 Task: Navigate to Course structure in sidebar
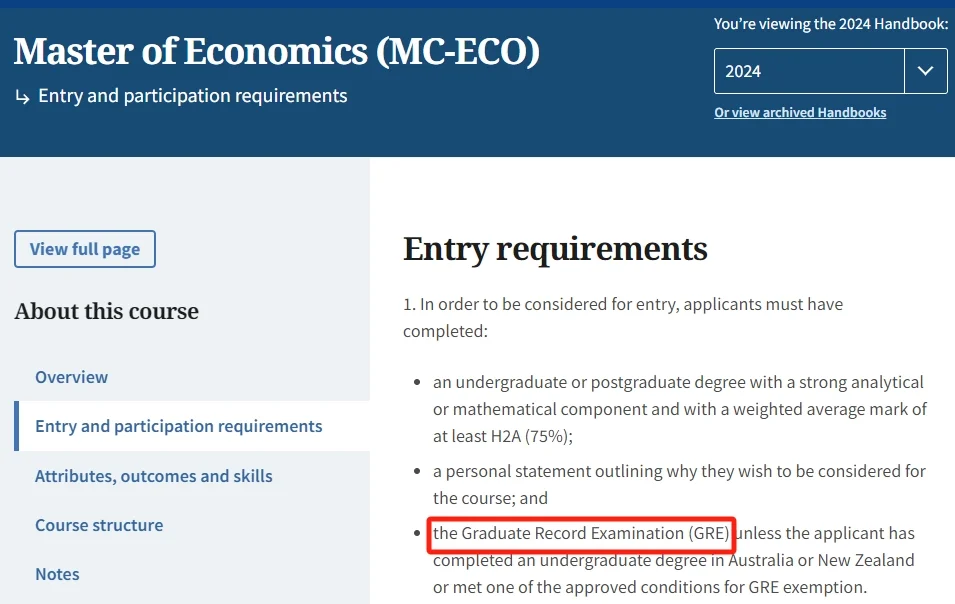99,525
